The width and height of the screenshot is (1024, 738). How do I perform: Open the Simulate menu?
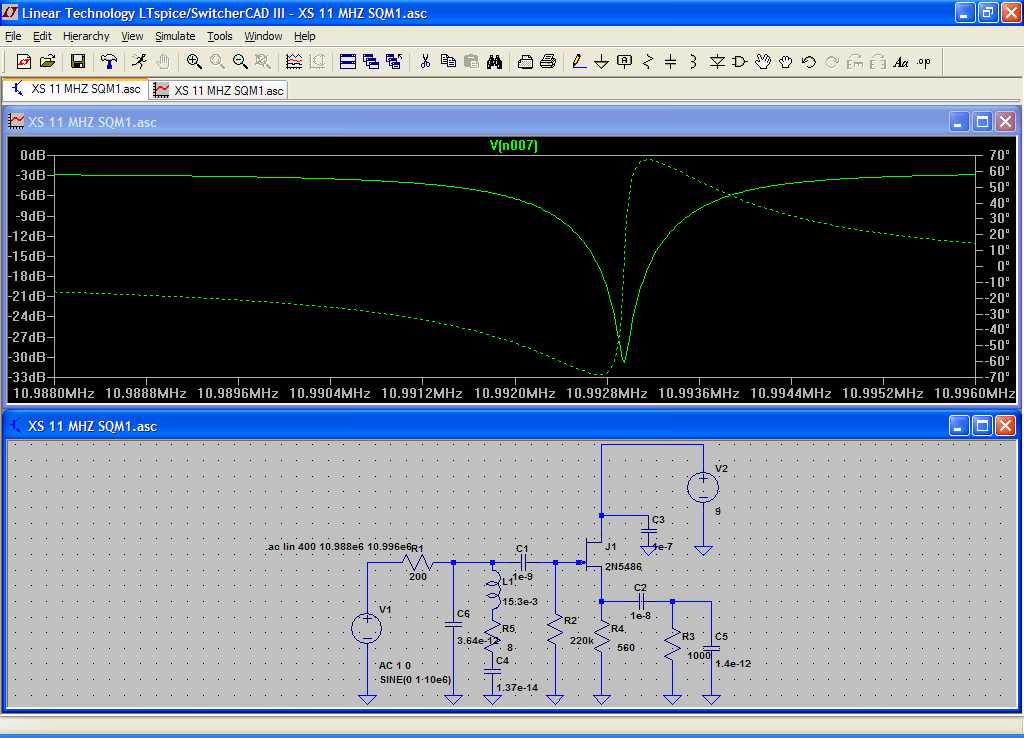pyautogui.click(x=175, y=36)
